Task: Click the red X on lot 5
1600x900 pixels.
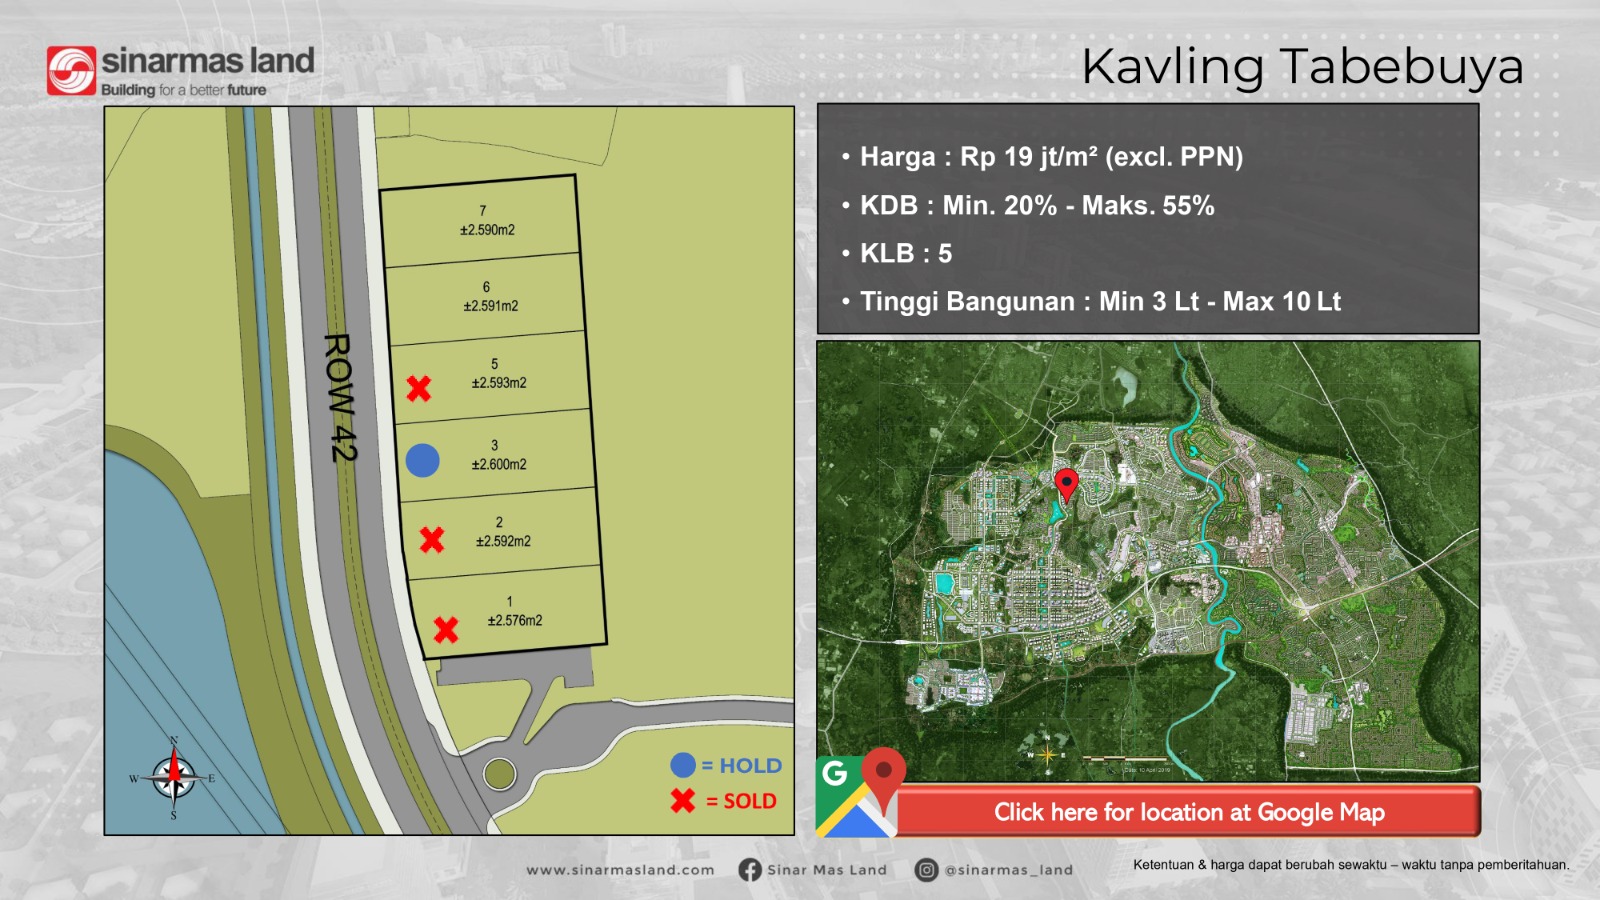Action: [x=419, y=388]
